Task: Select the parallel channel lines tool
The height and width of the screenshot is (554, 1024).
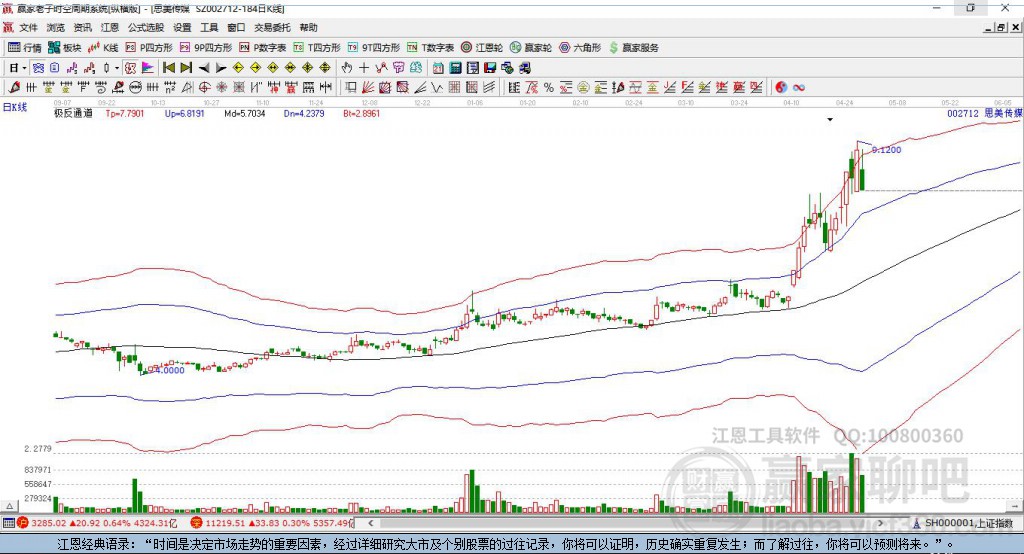Action: (x=489, y=87)
